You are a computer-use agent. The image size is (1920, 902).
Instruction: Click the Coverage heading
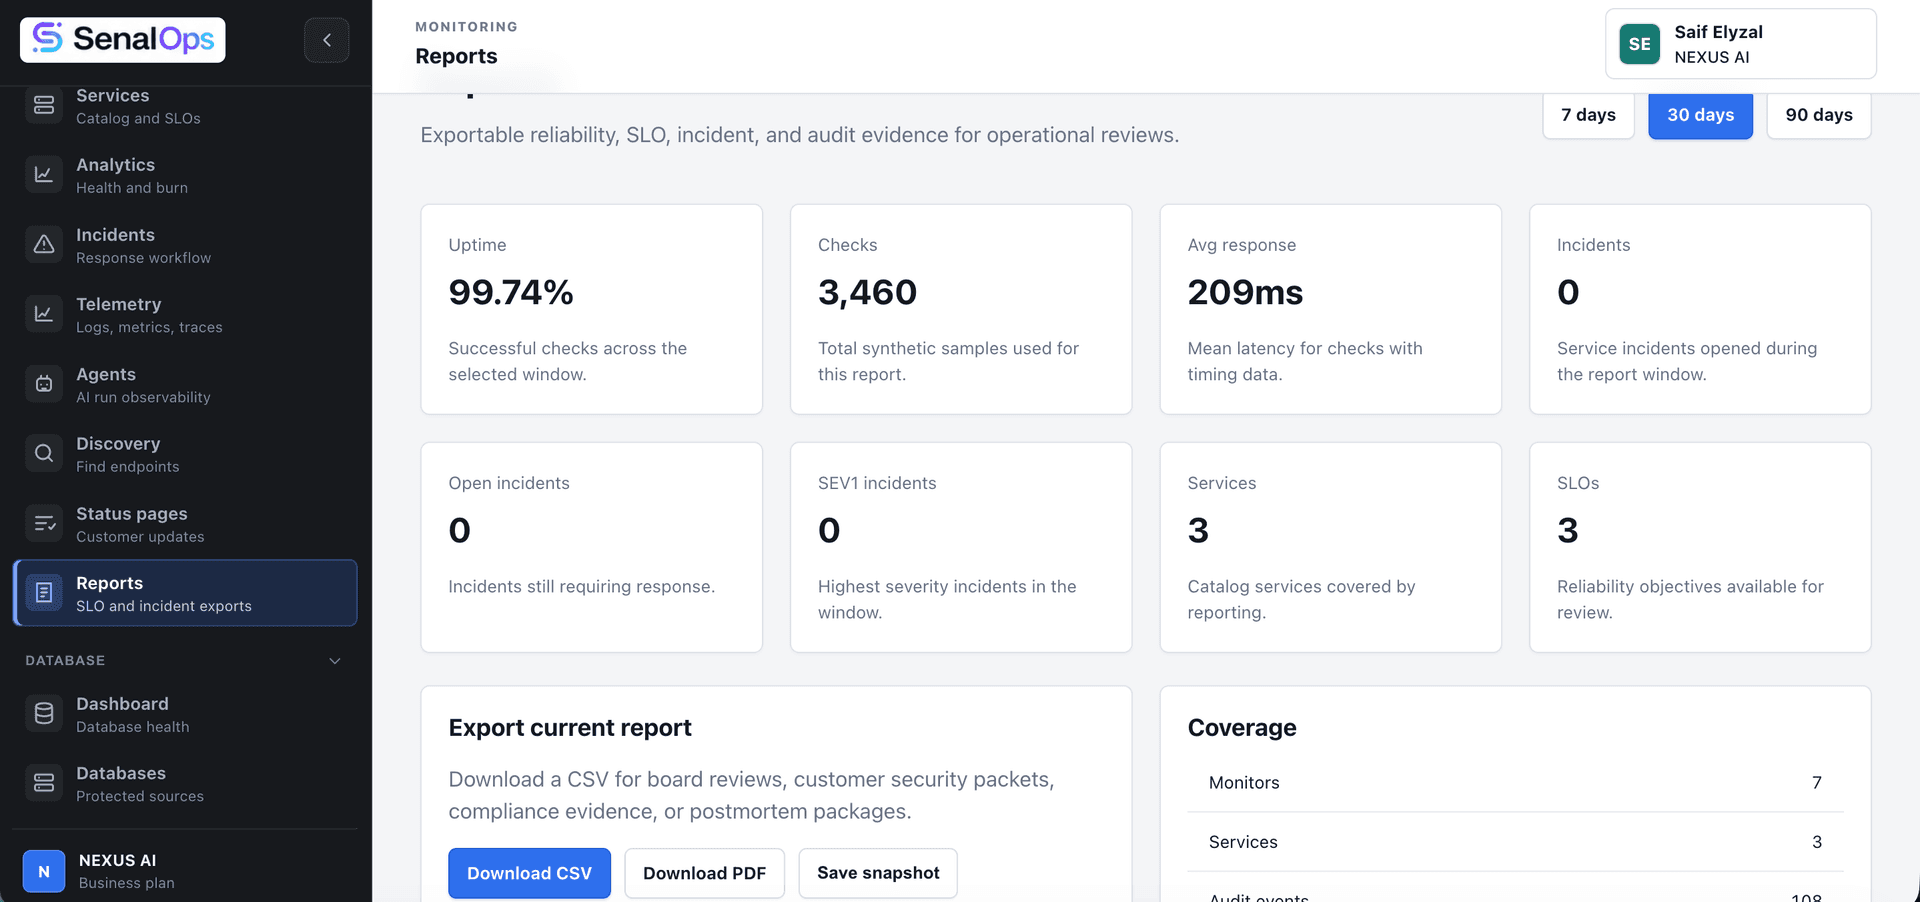[x=1242, y=728]
